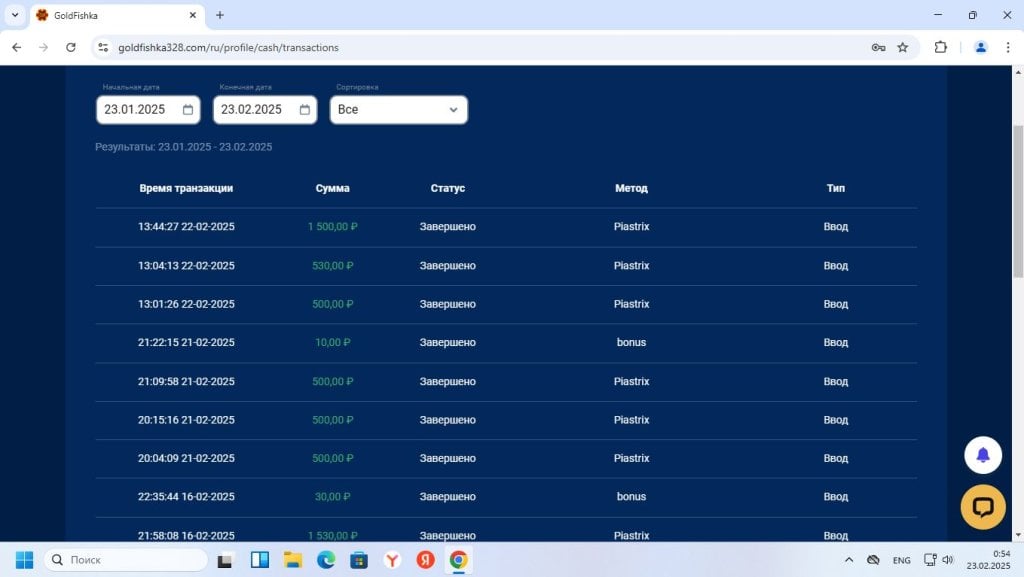
Task: Open the end date calendar picker icon
Action: pyautogui.click(x=305, y=110)
